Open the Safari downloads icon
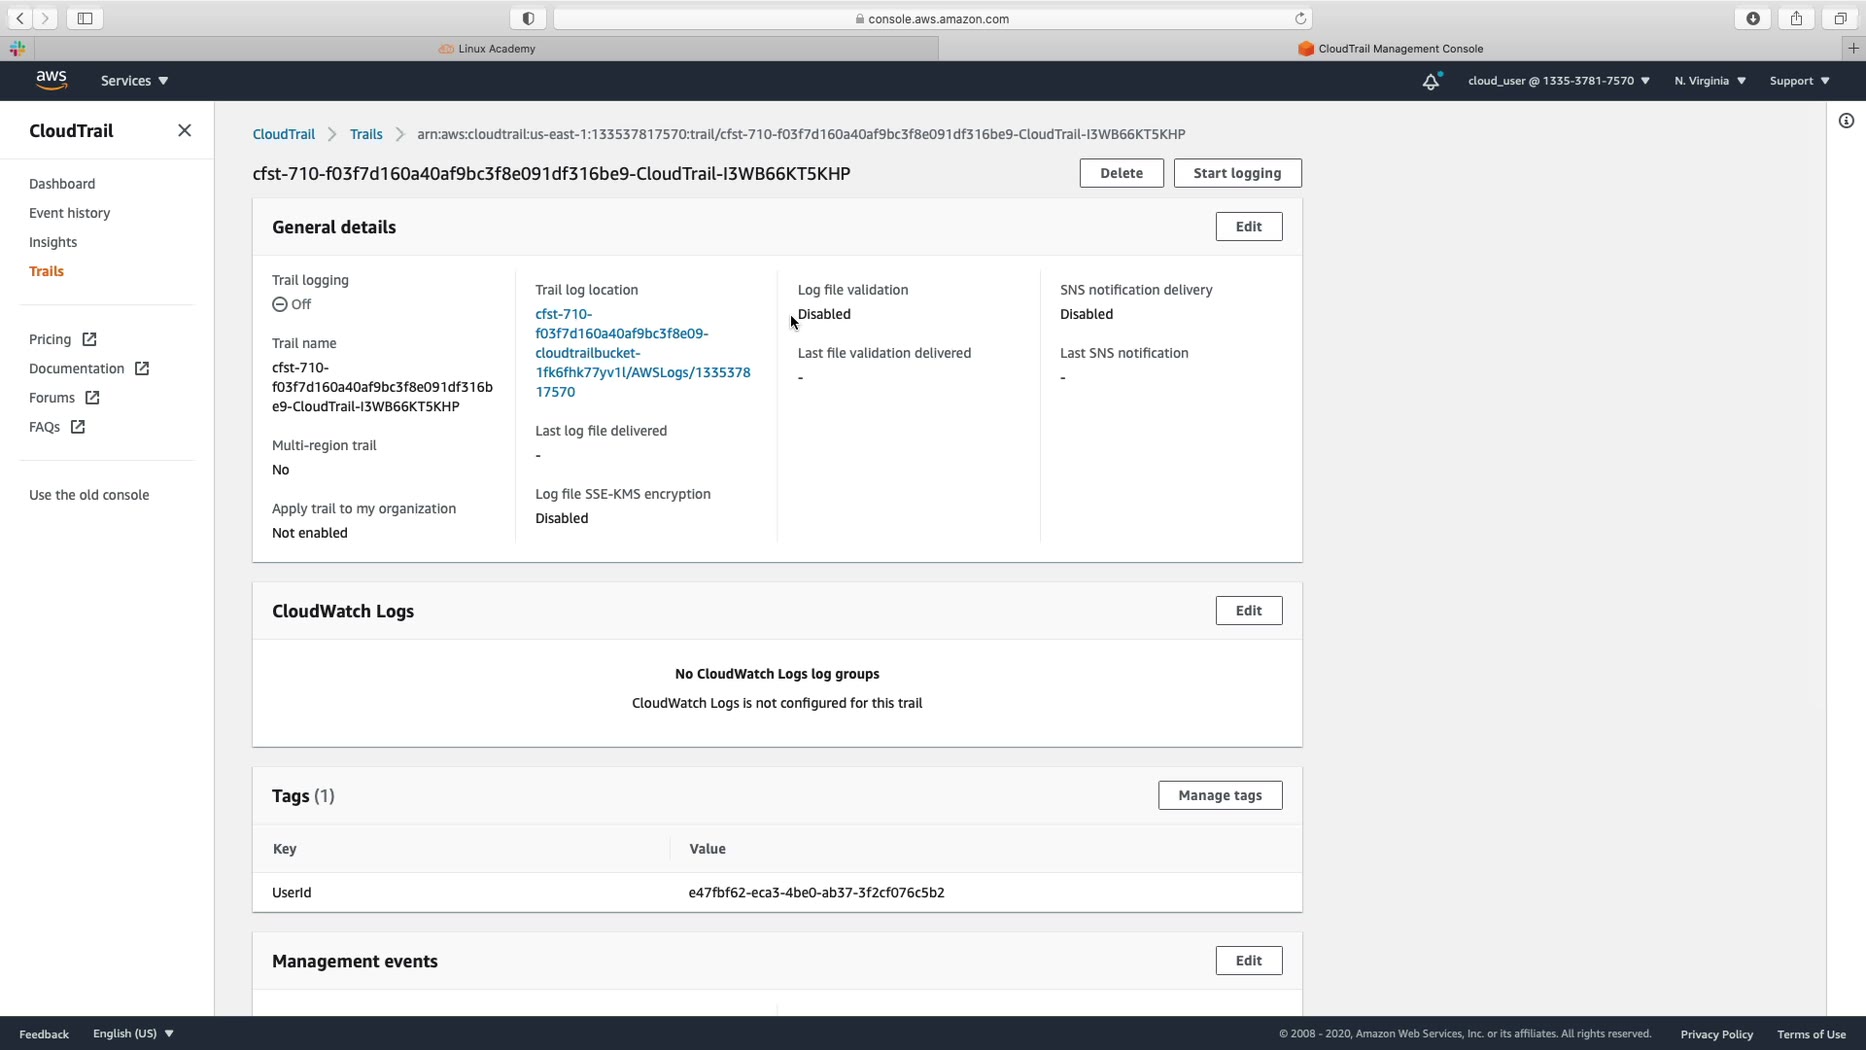This screenshot has height=1050, width=1866. (1753, 18)
